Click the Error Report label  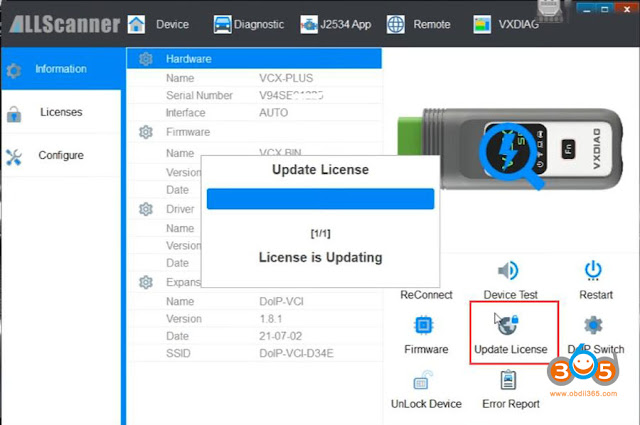(x=511, y=404)
